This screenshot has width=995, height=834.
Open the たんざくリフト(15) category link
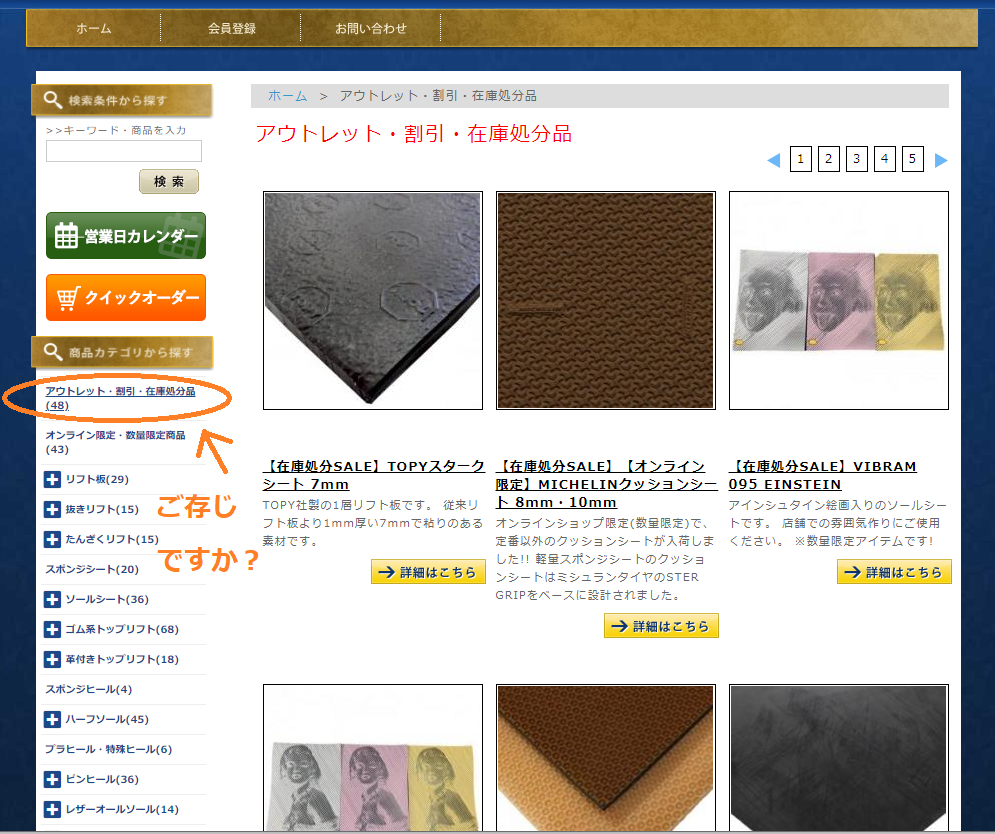click(x=112, y=539)
